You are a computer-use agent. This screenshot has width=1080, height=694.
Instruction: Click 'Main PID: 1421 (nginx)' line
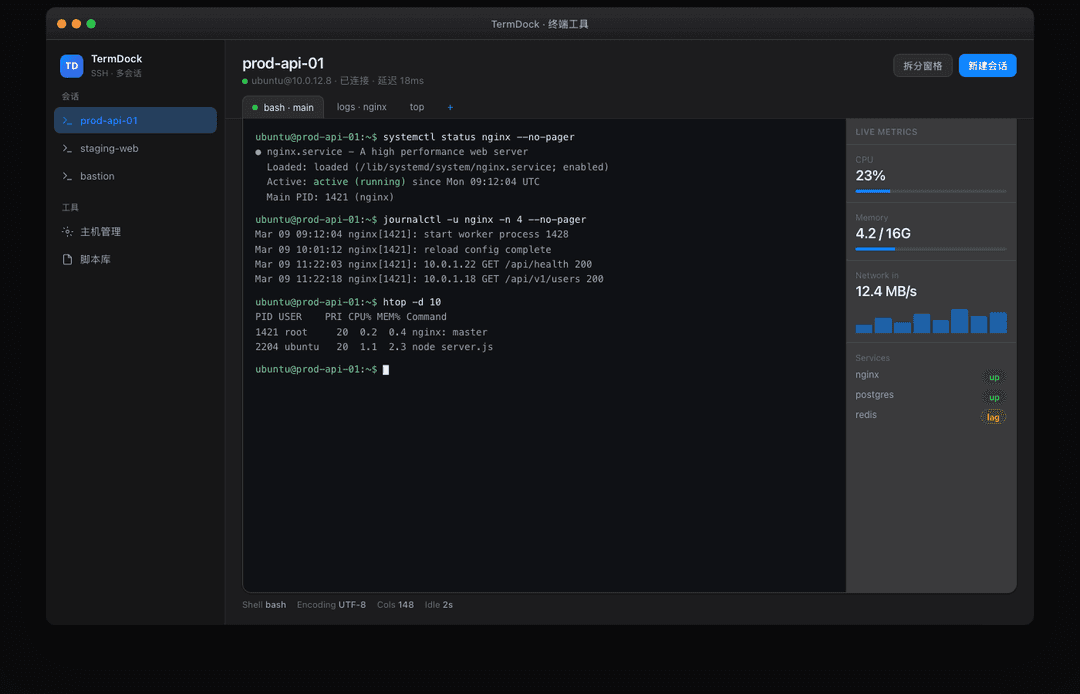330,197
